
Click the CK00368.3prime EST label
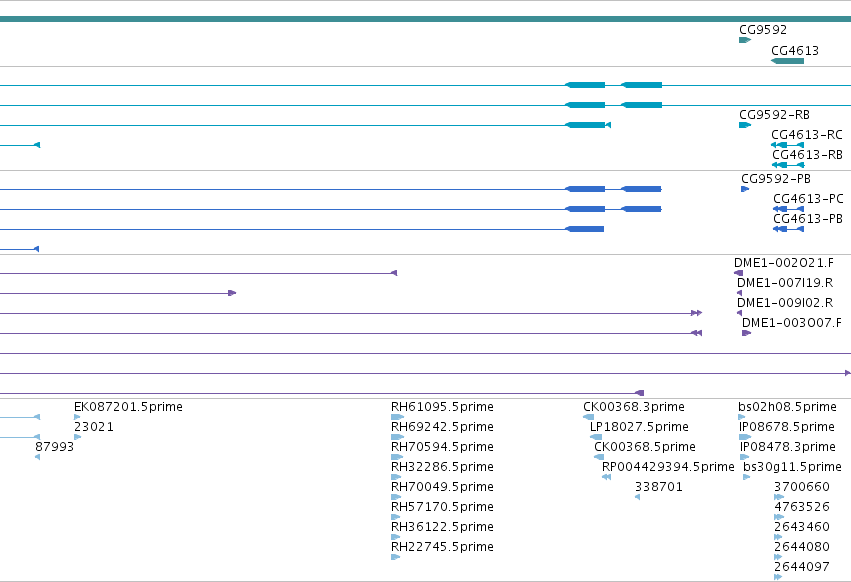[x=634, y=407]
